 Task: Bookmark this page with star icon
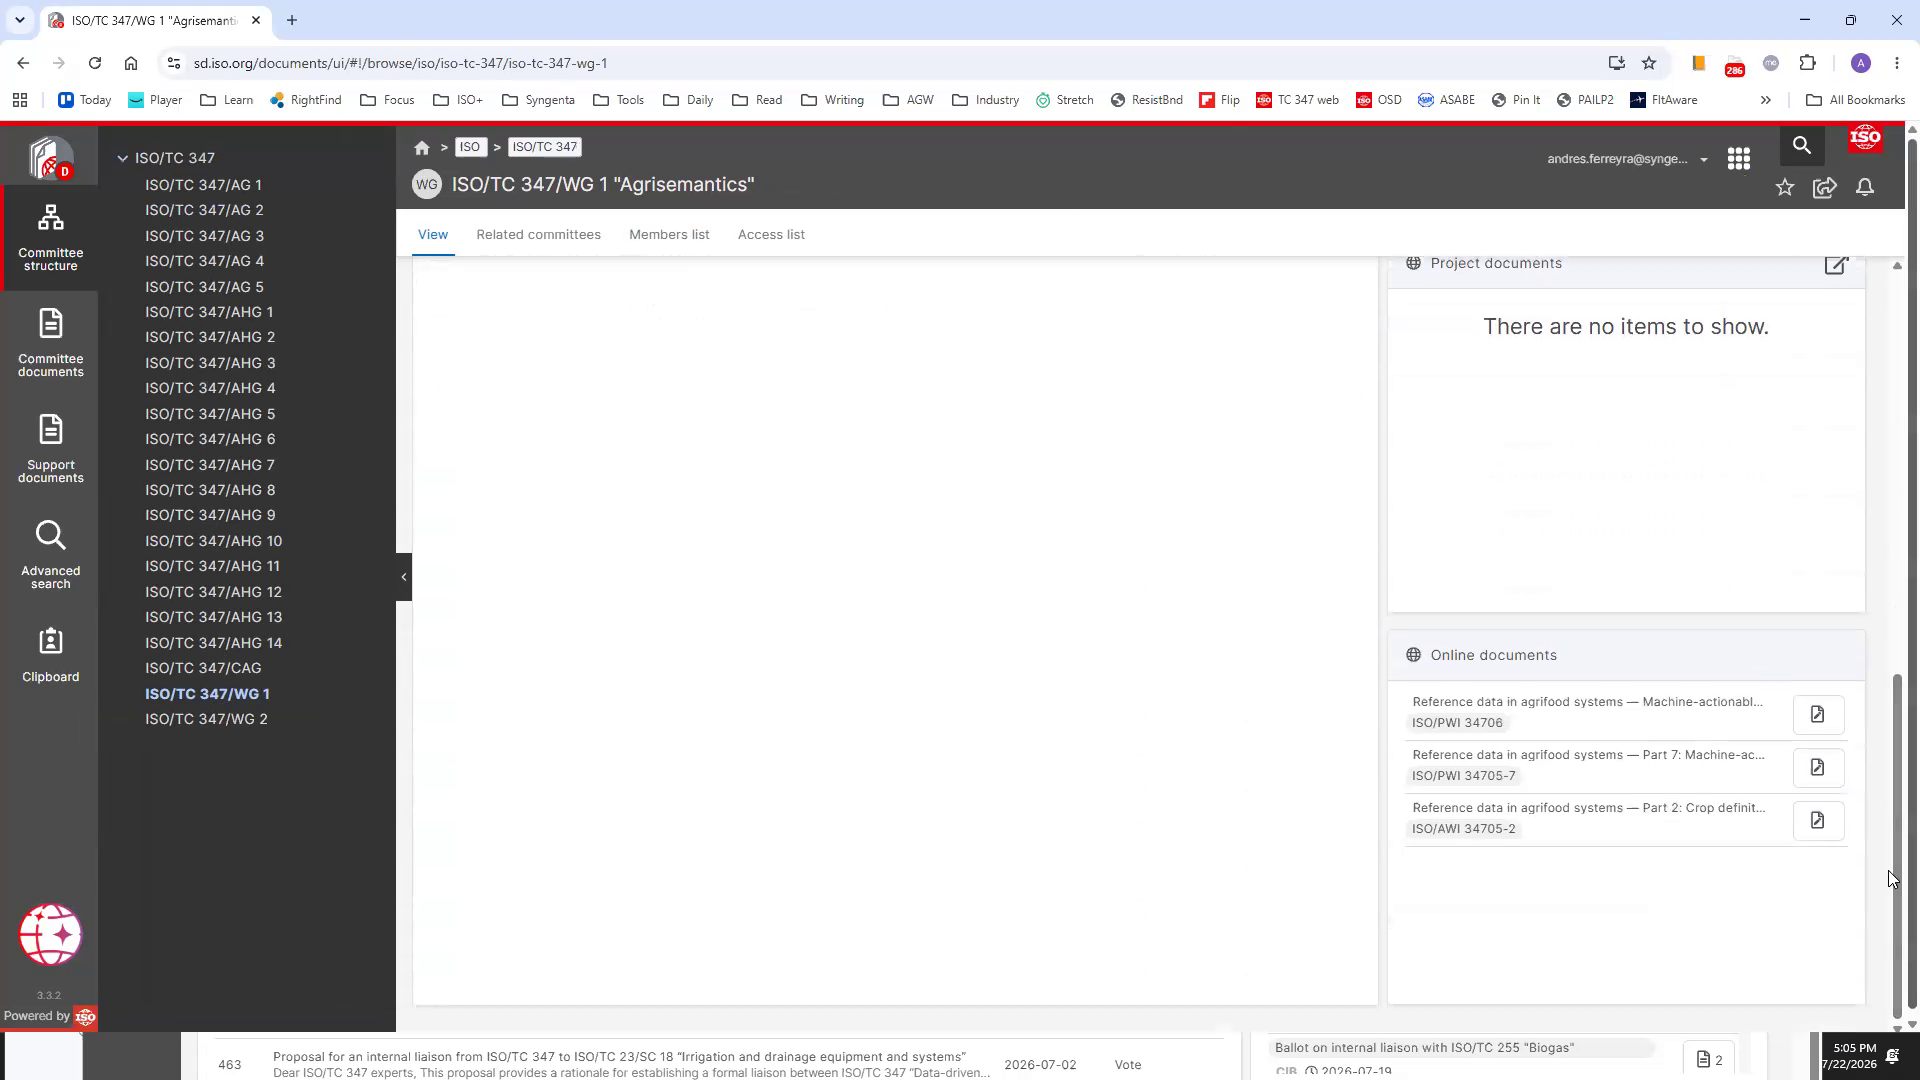[x=1649, y=63]
